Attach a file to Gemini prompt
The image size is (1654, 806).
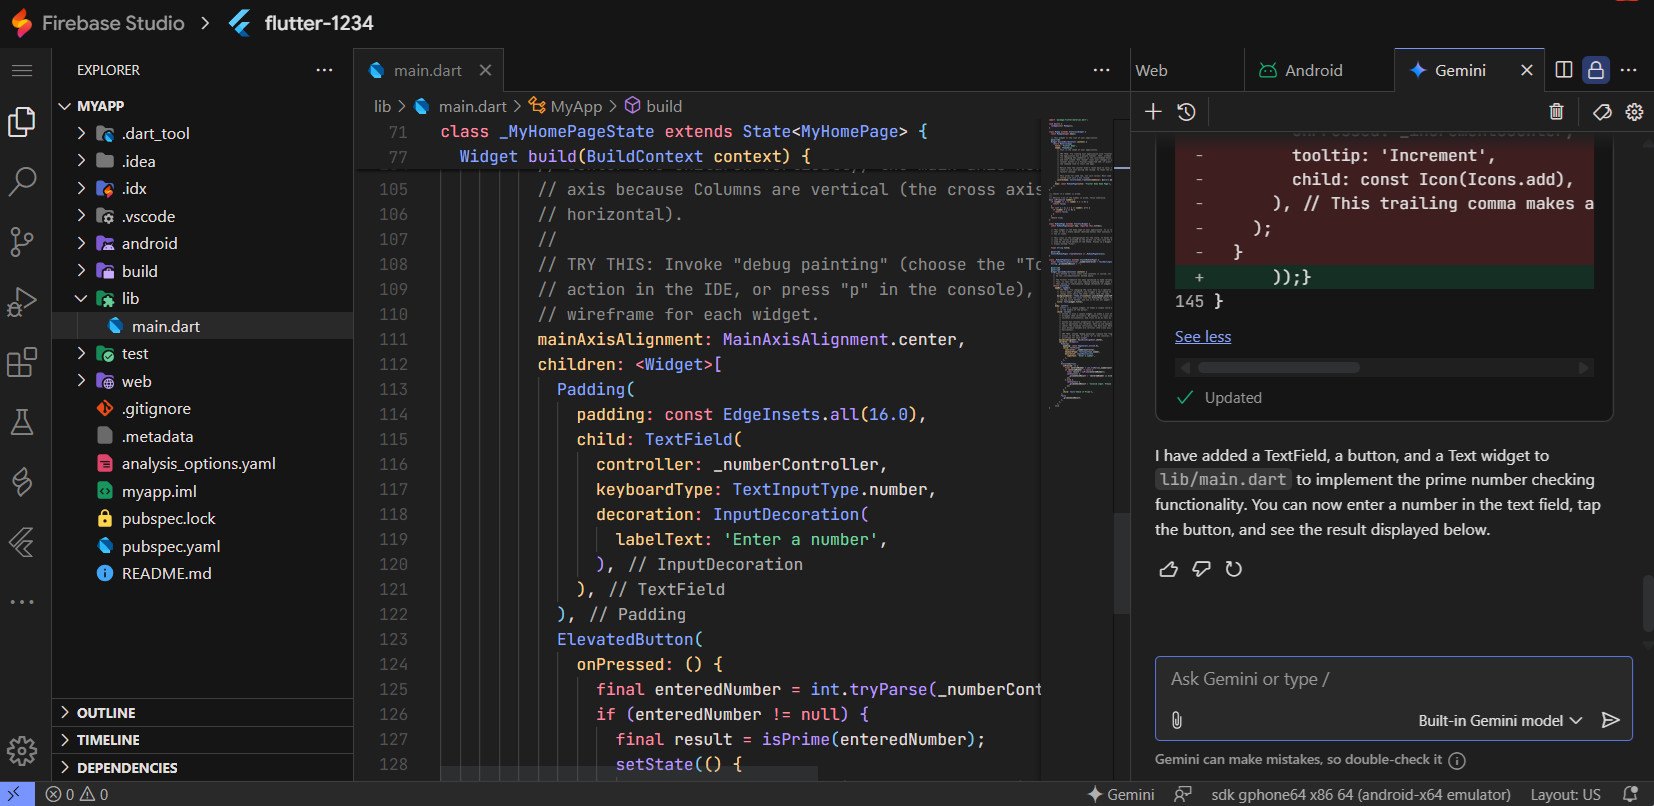click(1177, 720)
